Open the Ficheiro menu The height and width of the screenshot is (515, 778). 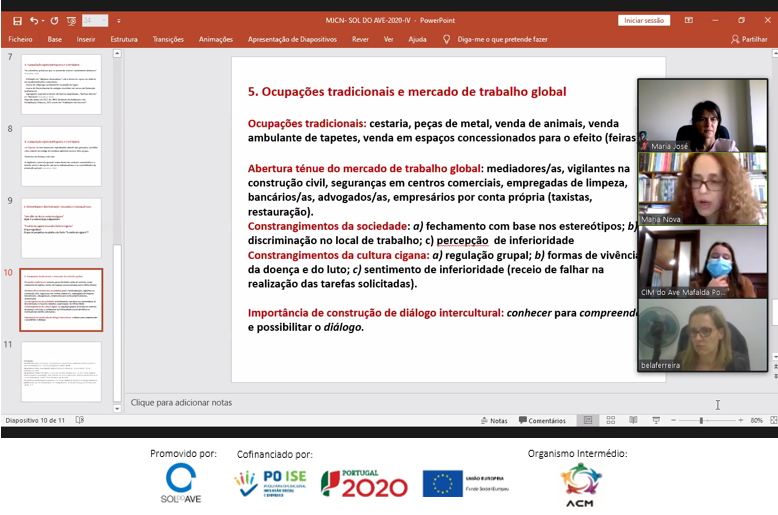(x=20, y=39)
